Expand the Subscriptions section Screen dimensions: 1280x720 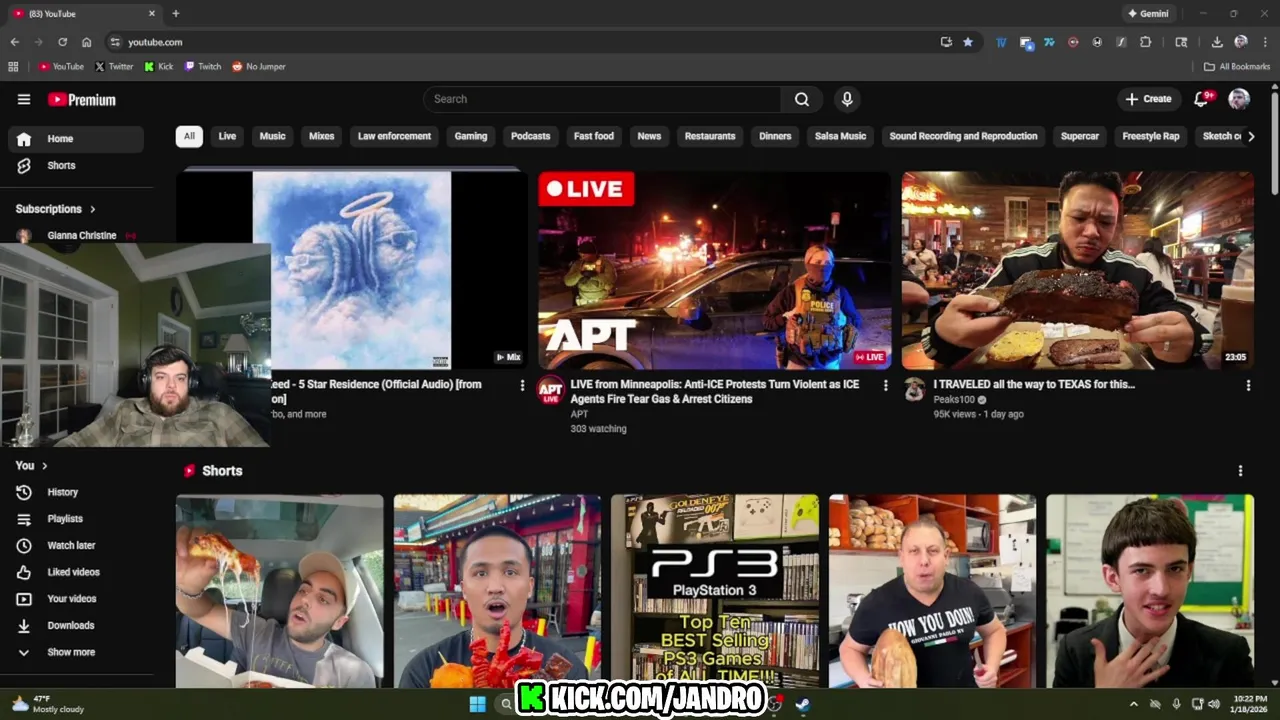point(56,209)
